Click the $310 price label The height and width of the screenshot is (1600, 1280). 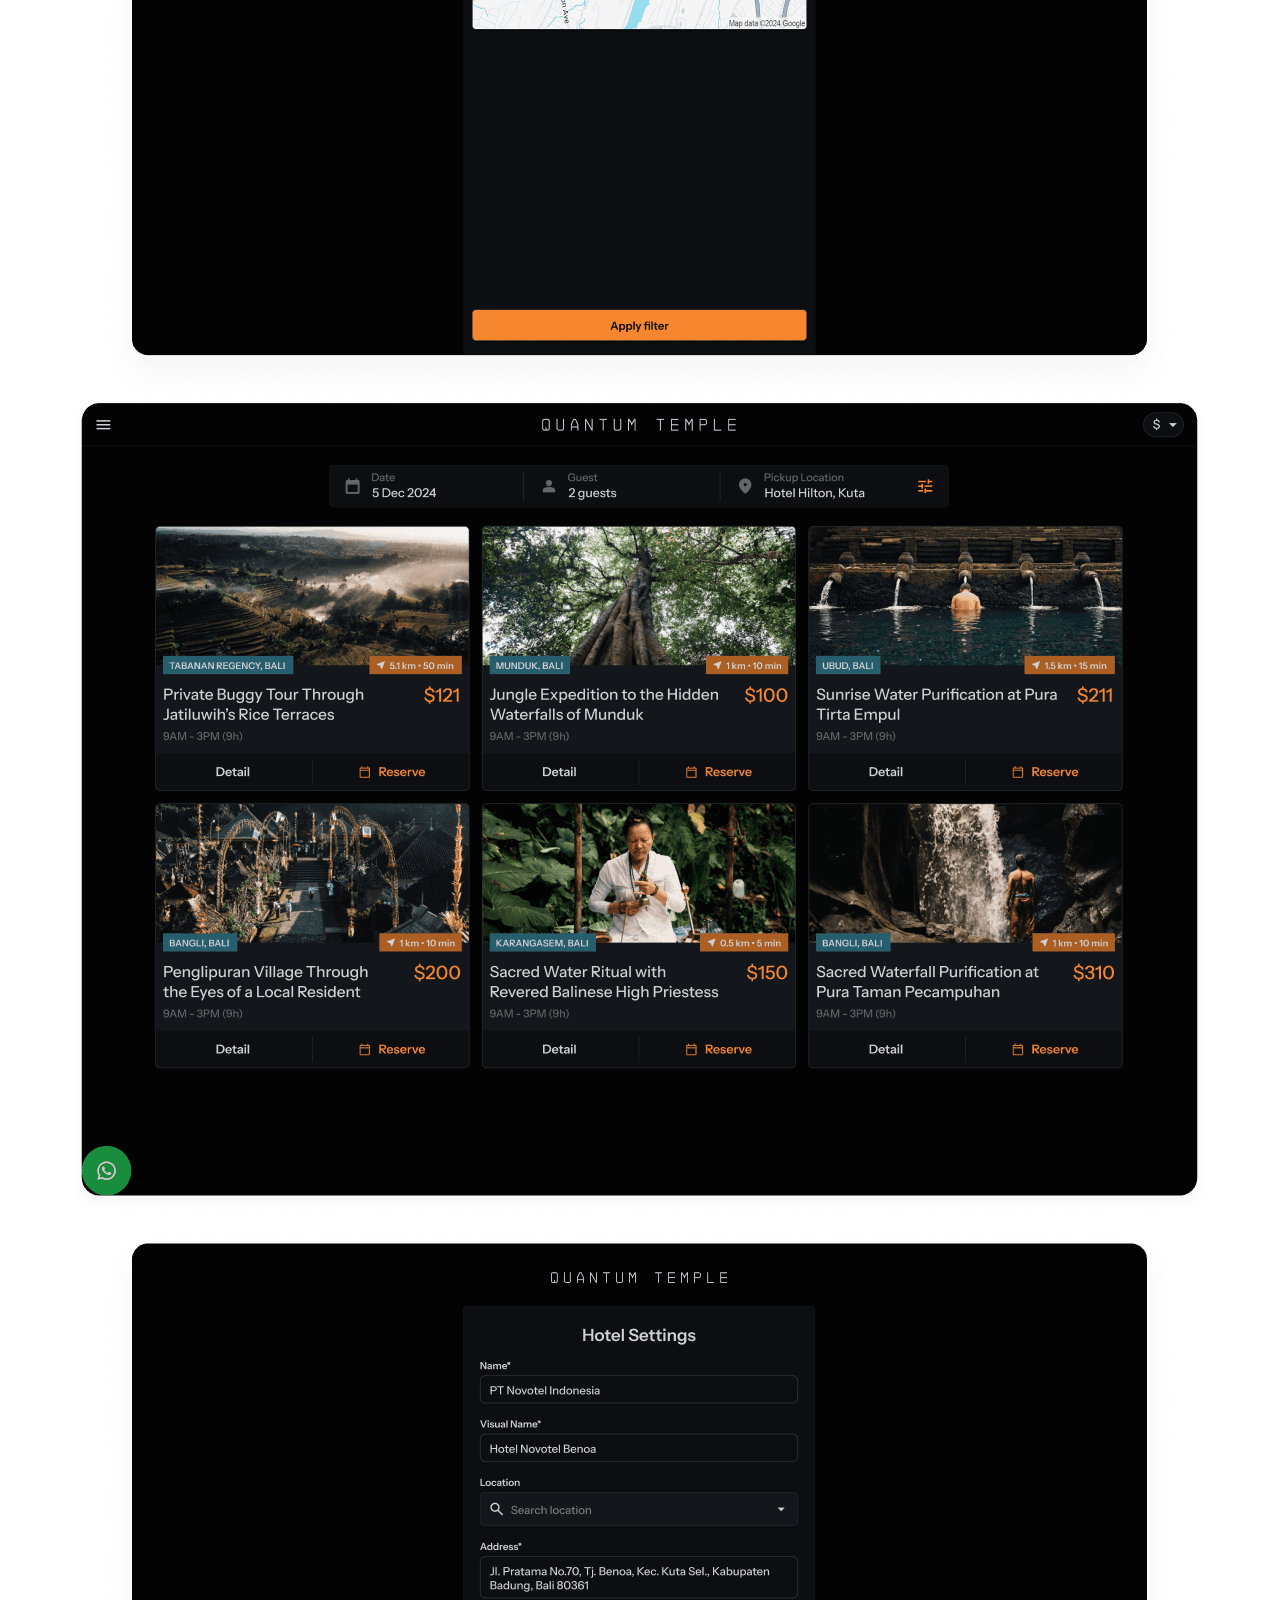point(1093,972)
